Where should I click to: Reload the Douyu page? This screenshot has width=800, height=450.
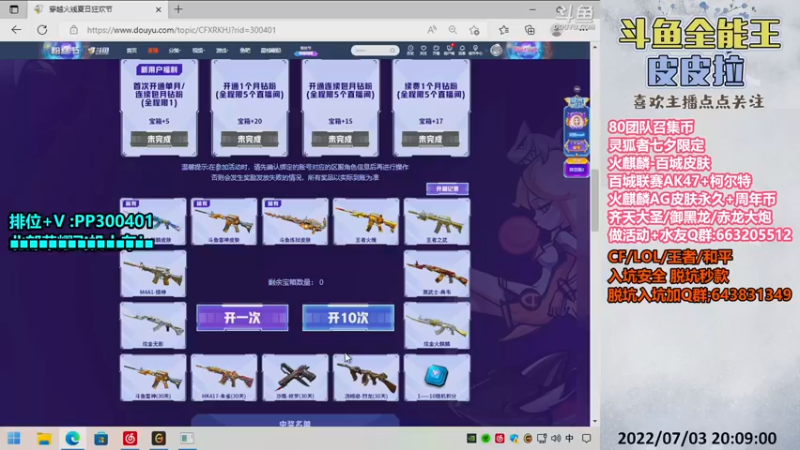pos(42,30)
